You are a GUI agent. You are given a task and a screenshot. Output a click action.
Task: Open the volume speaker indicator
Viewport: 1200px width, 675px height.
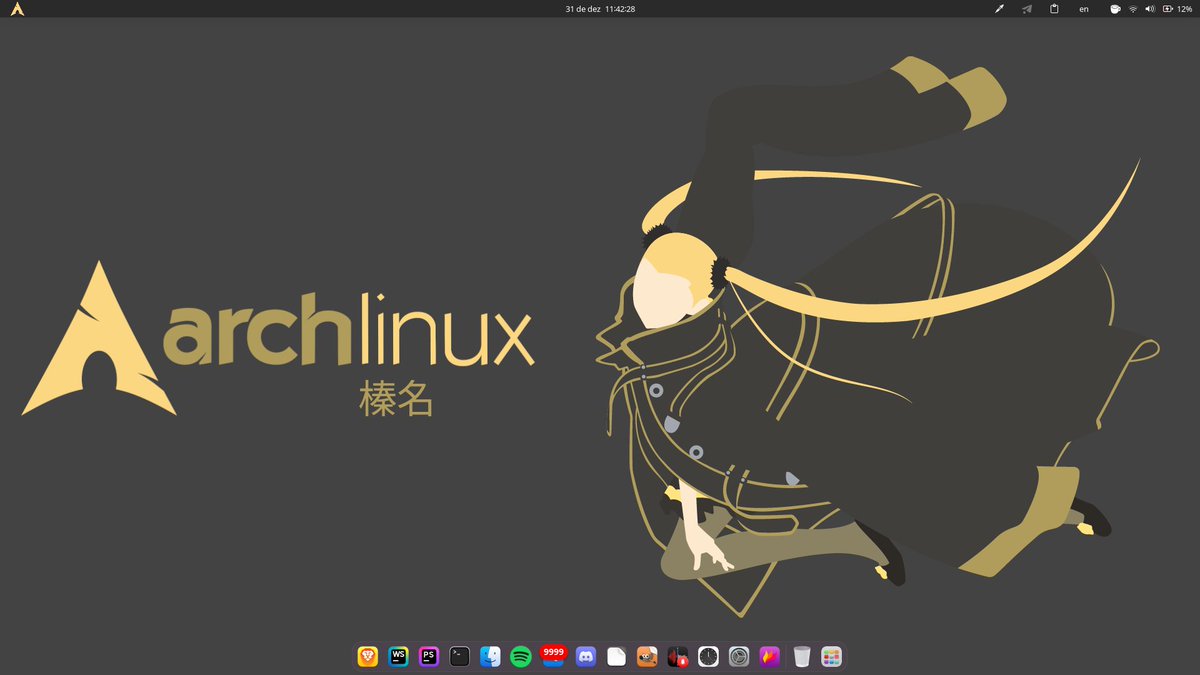coord(1150,9)
